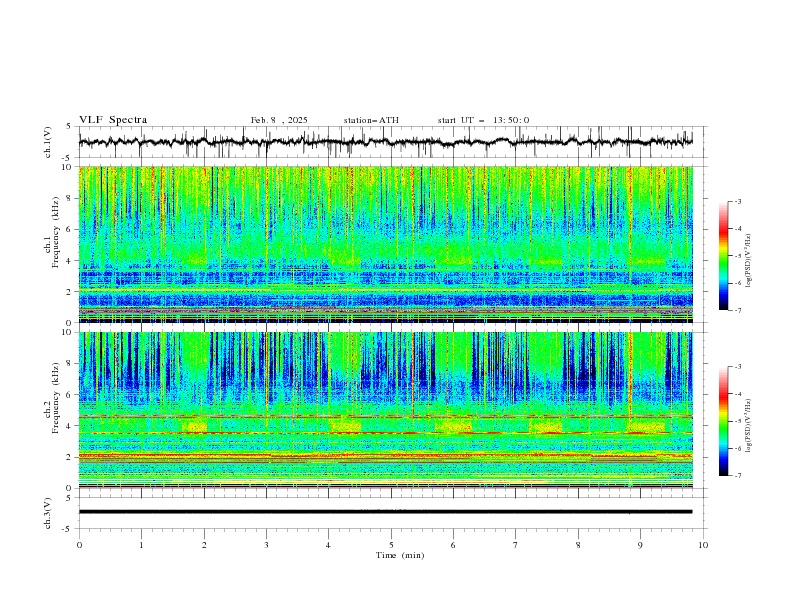Click the "-3" label on upper color bar
Screen dimensions: 792x612
(737, 201)
